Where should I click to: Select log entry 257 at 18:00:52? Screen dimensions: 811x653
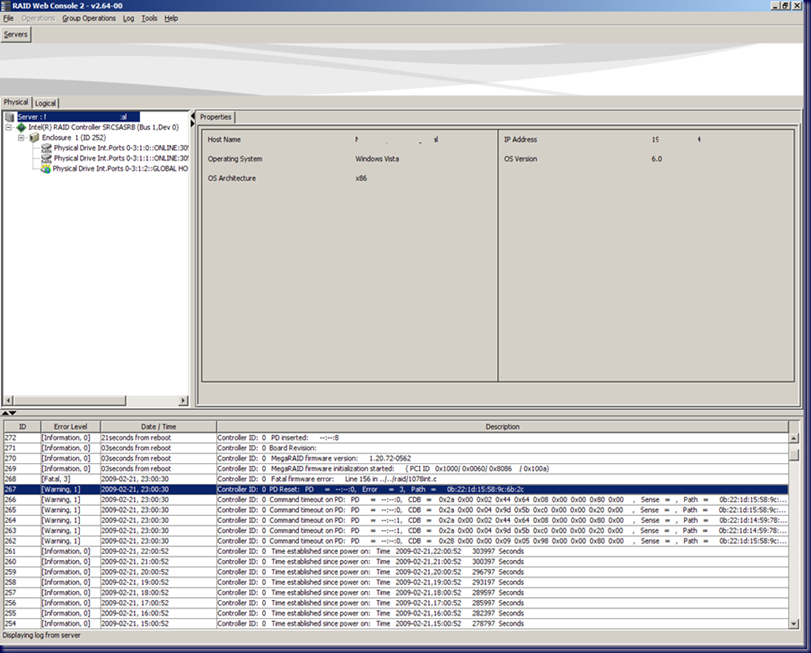click(396, 593)
